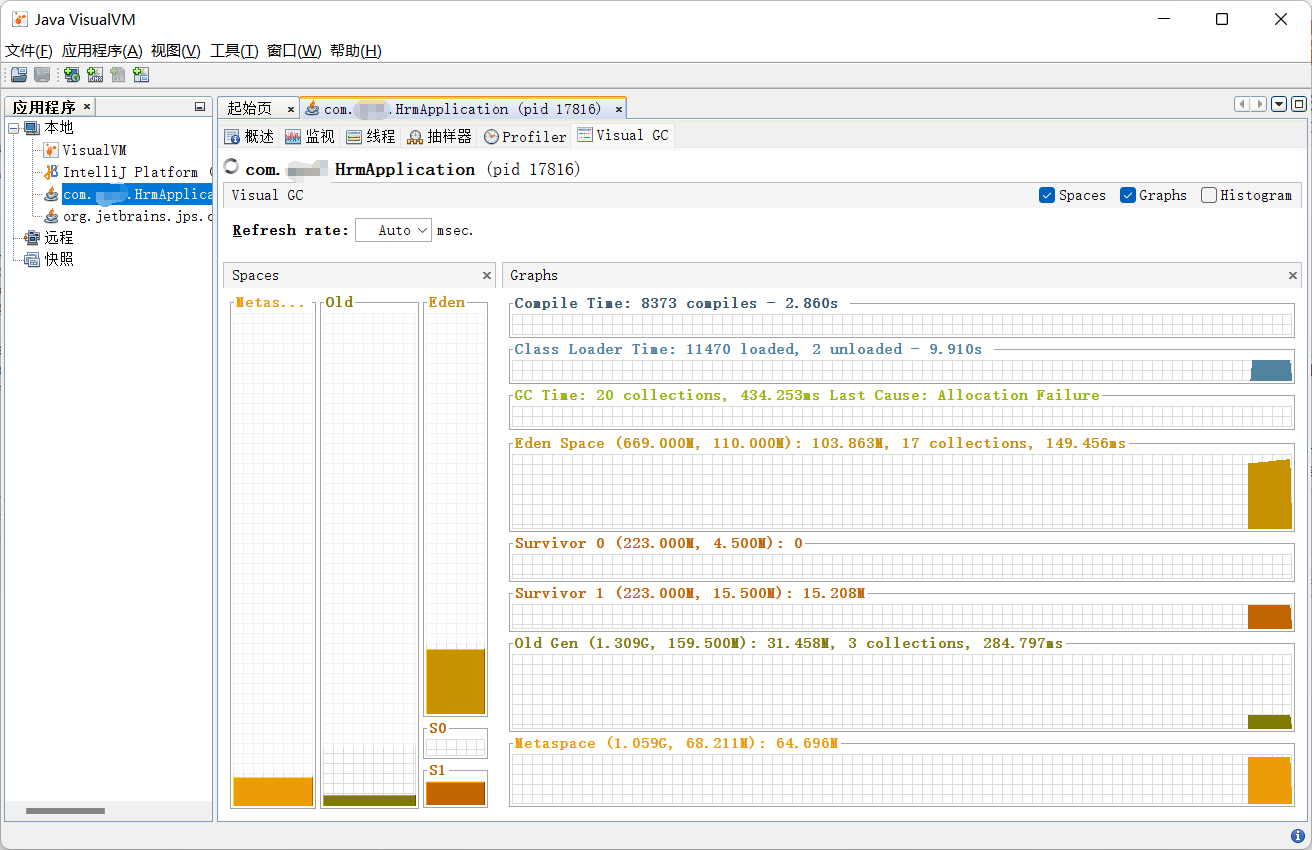Open the 视图(V) menu
The width and height of the screenshot is (1312, 850).
176,51
